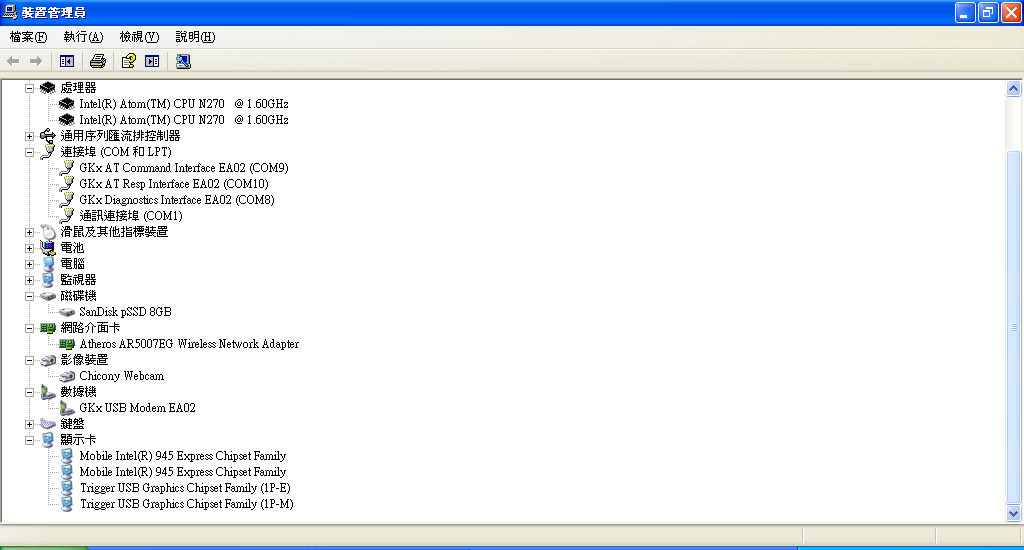The height and width of the screenshot is (550, 1024).
Task: Select second Mobile Intel 945 Express entry
Action: point(183,472)
